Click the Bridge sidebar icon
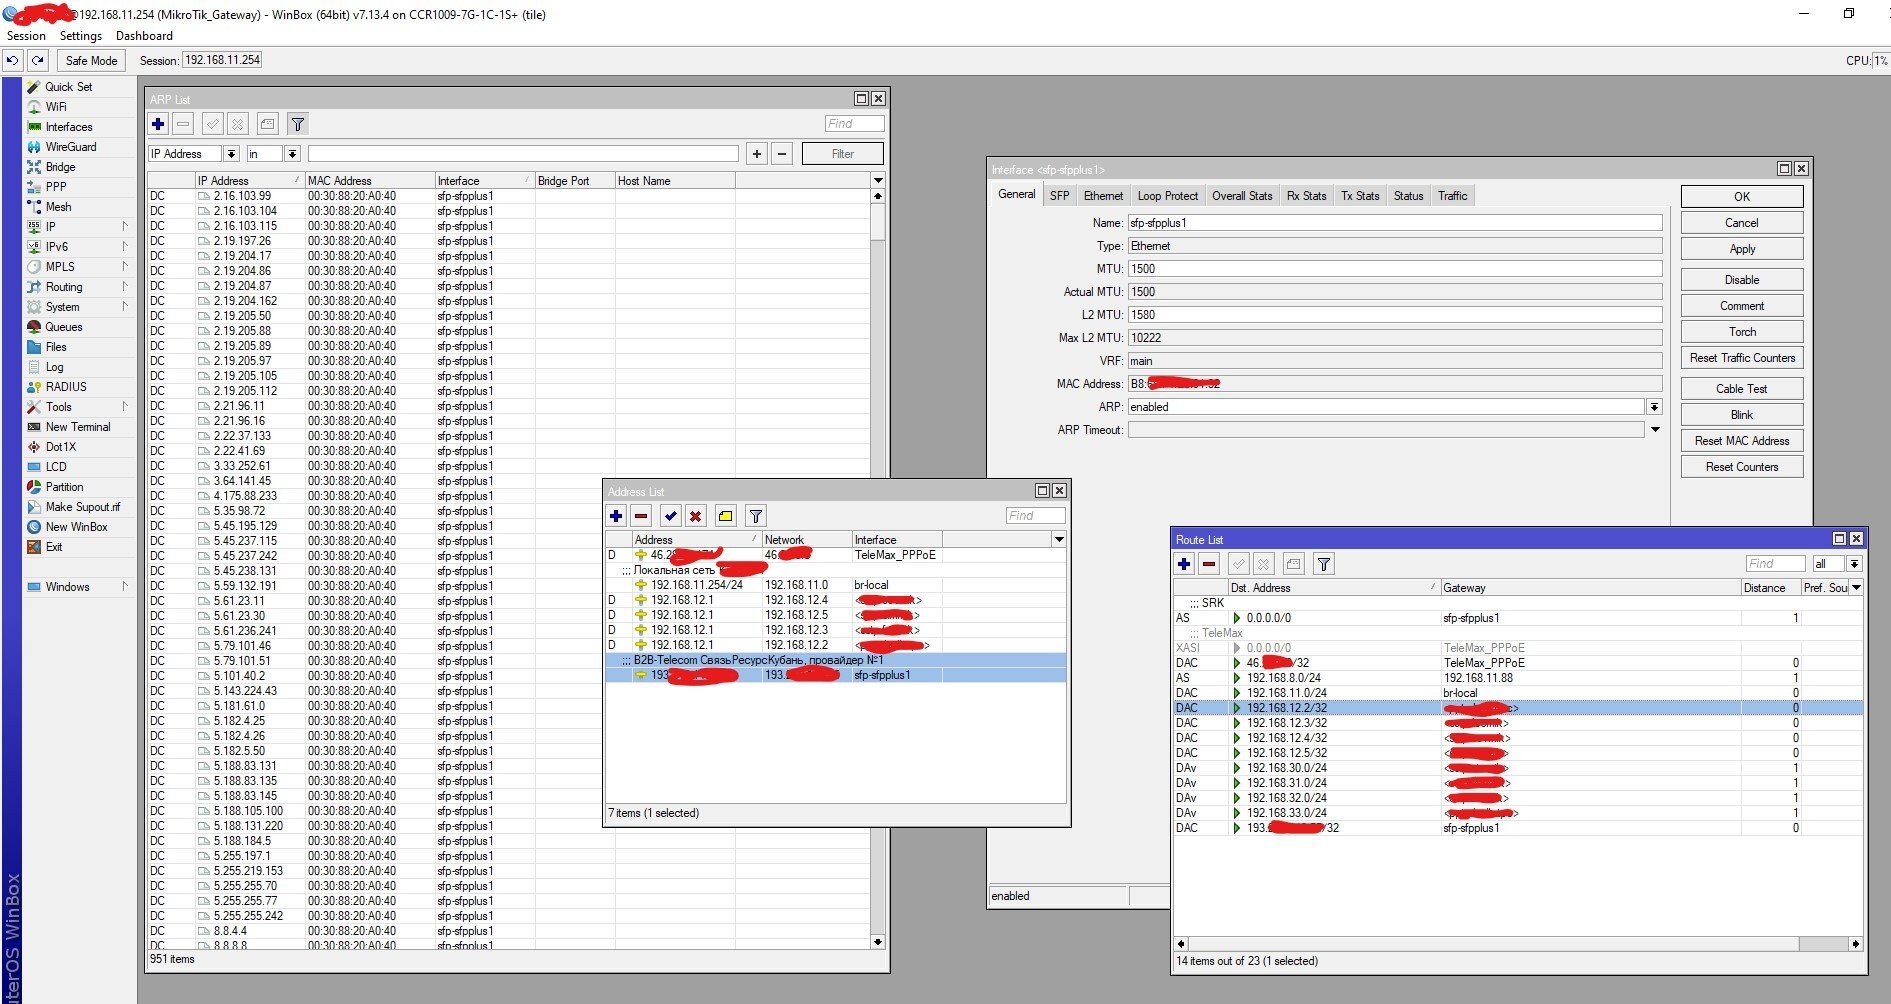This screenshot has width=1891, height=1004. coord(35,167)
